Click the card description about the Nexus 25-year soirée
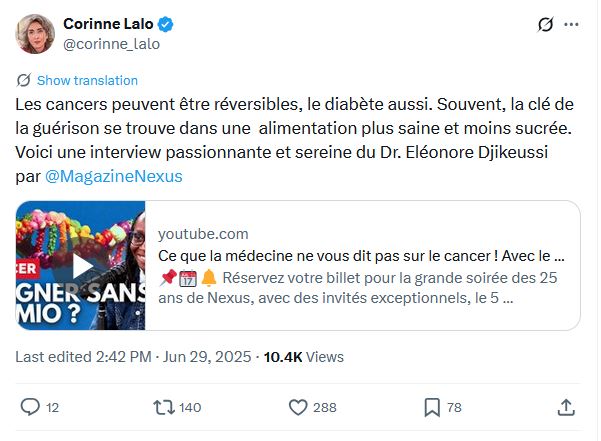The height and width of the screenshot is (441, 601). point(360,286)
